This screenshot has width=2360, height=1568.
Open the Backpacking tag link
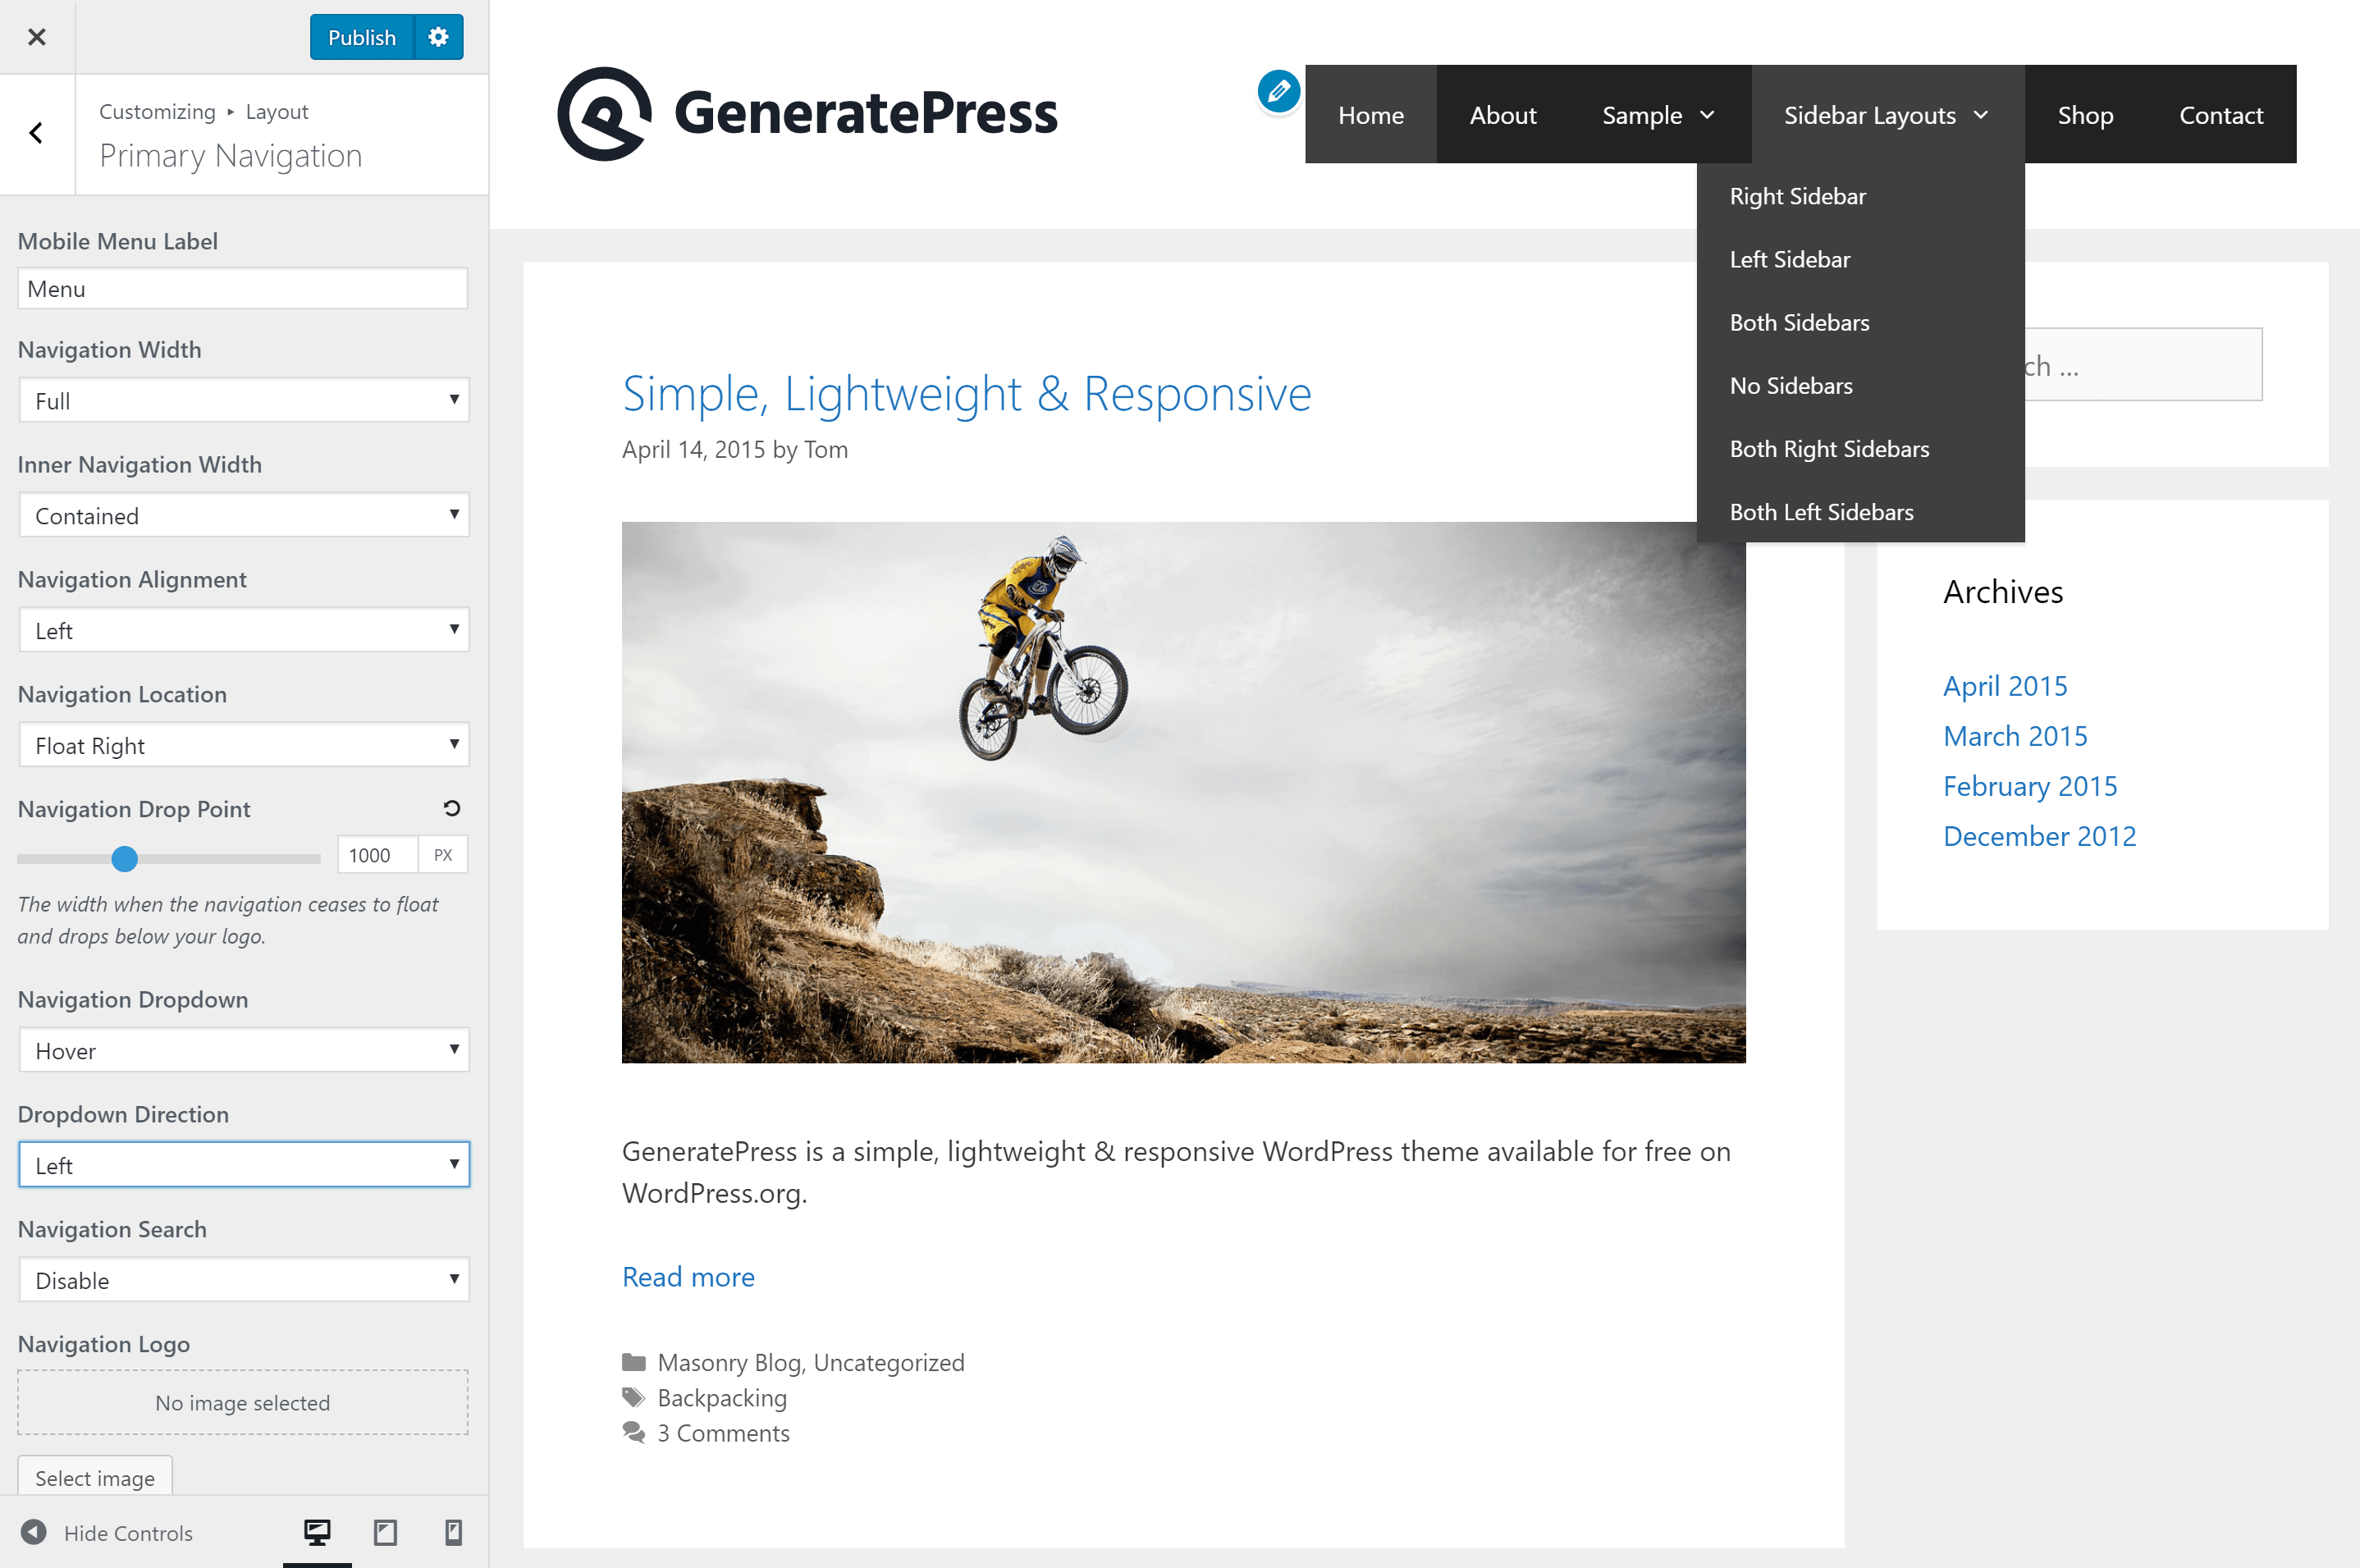tap(722, 1398)
